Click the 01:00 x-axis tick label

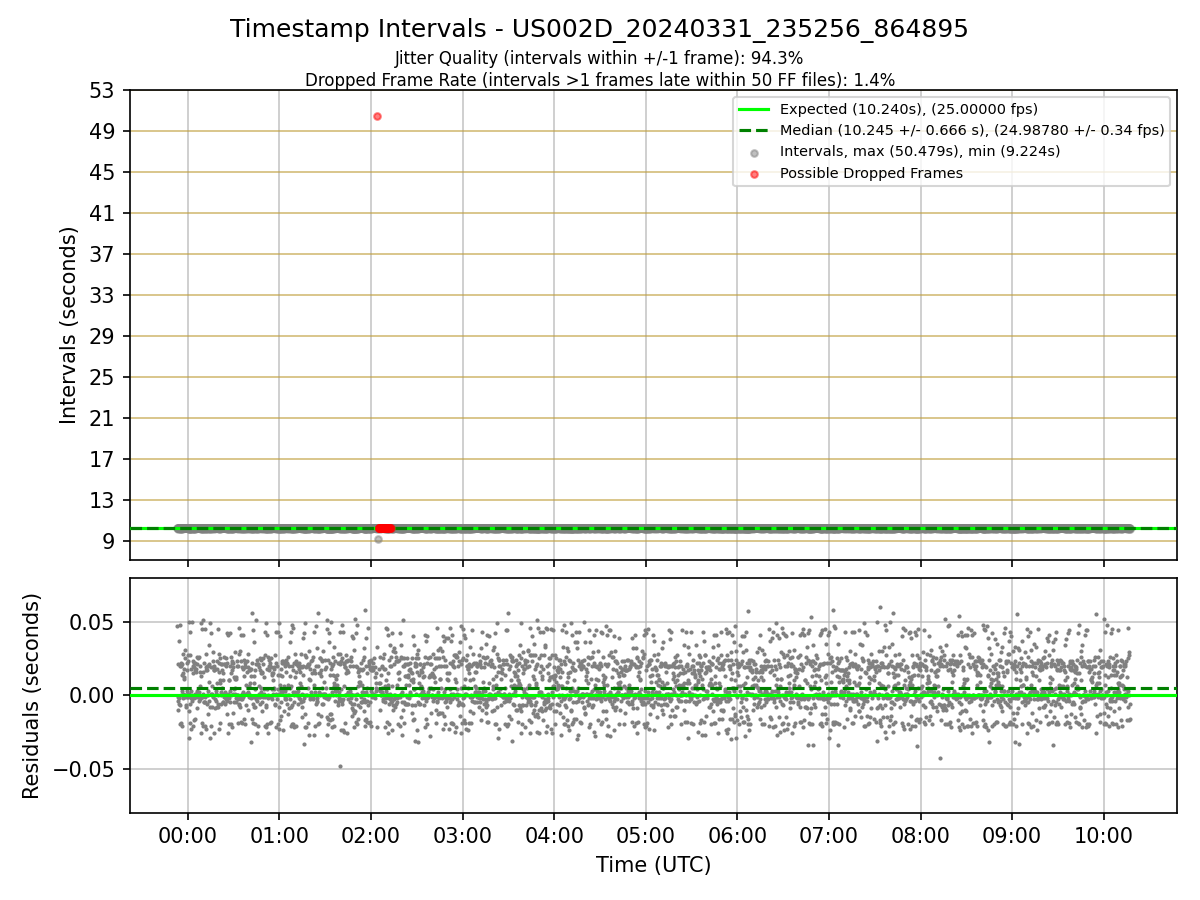point(279,836)
